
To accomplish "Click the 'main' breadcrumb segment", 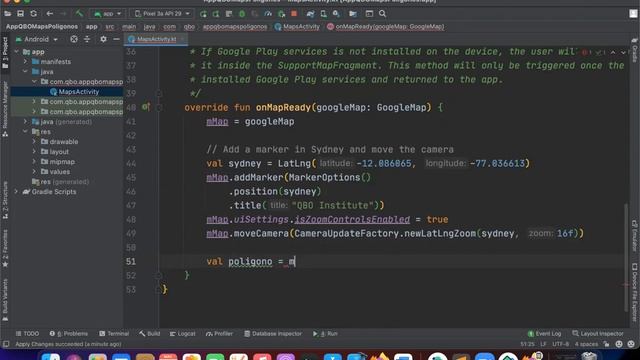I will pyautogui.click(x=129, y=27).
